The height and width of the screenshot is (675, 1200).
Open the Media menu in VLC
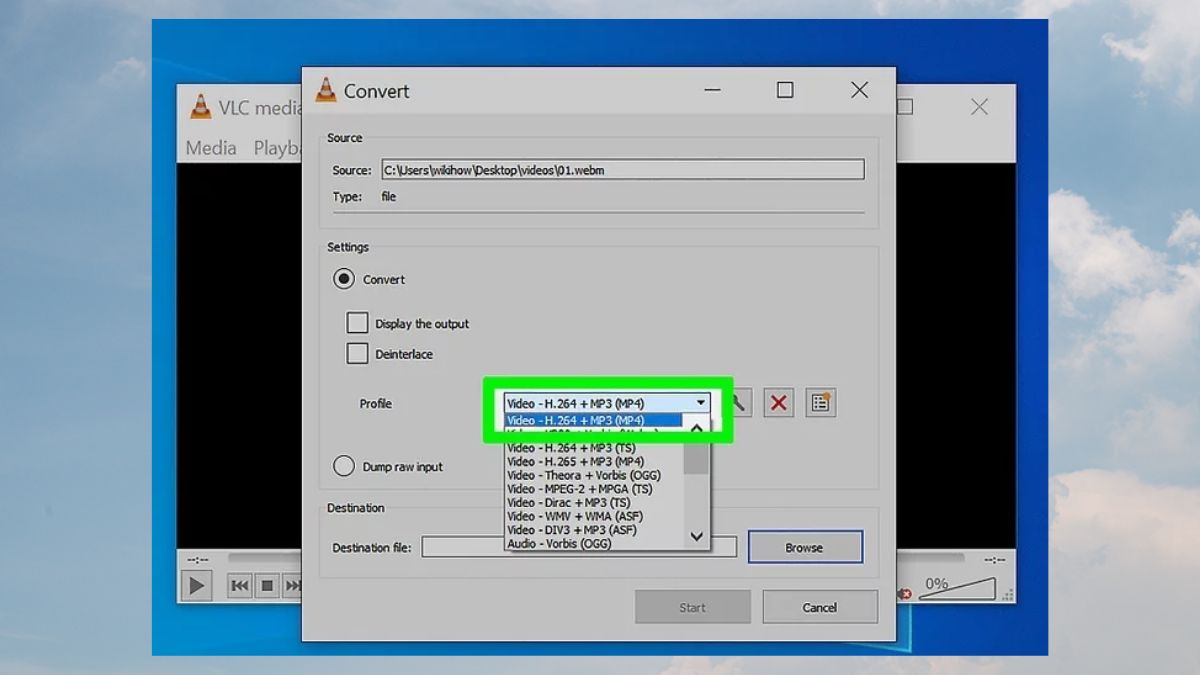[x=211, y=147]
